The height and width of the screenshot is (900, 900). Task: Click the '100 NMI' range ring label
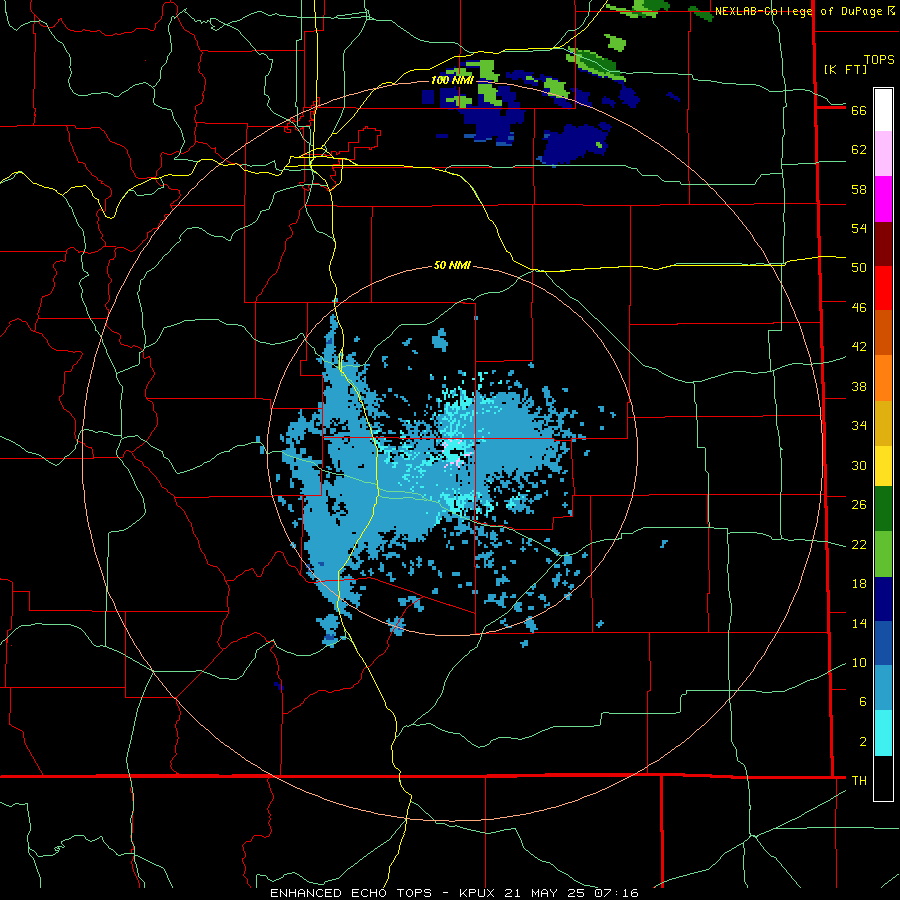pos(452,80)
